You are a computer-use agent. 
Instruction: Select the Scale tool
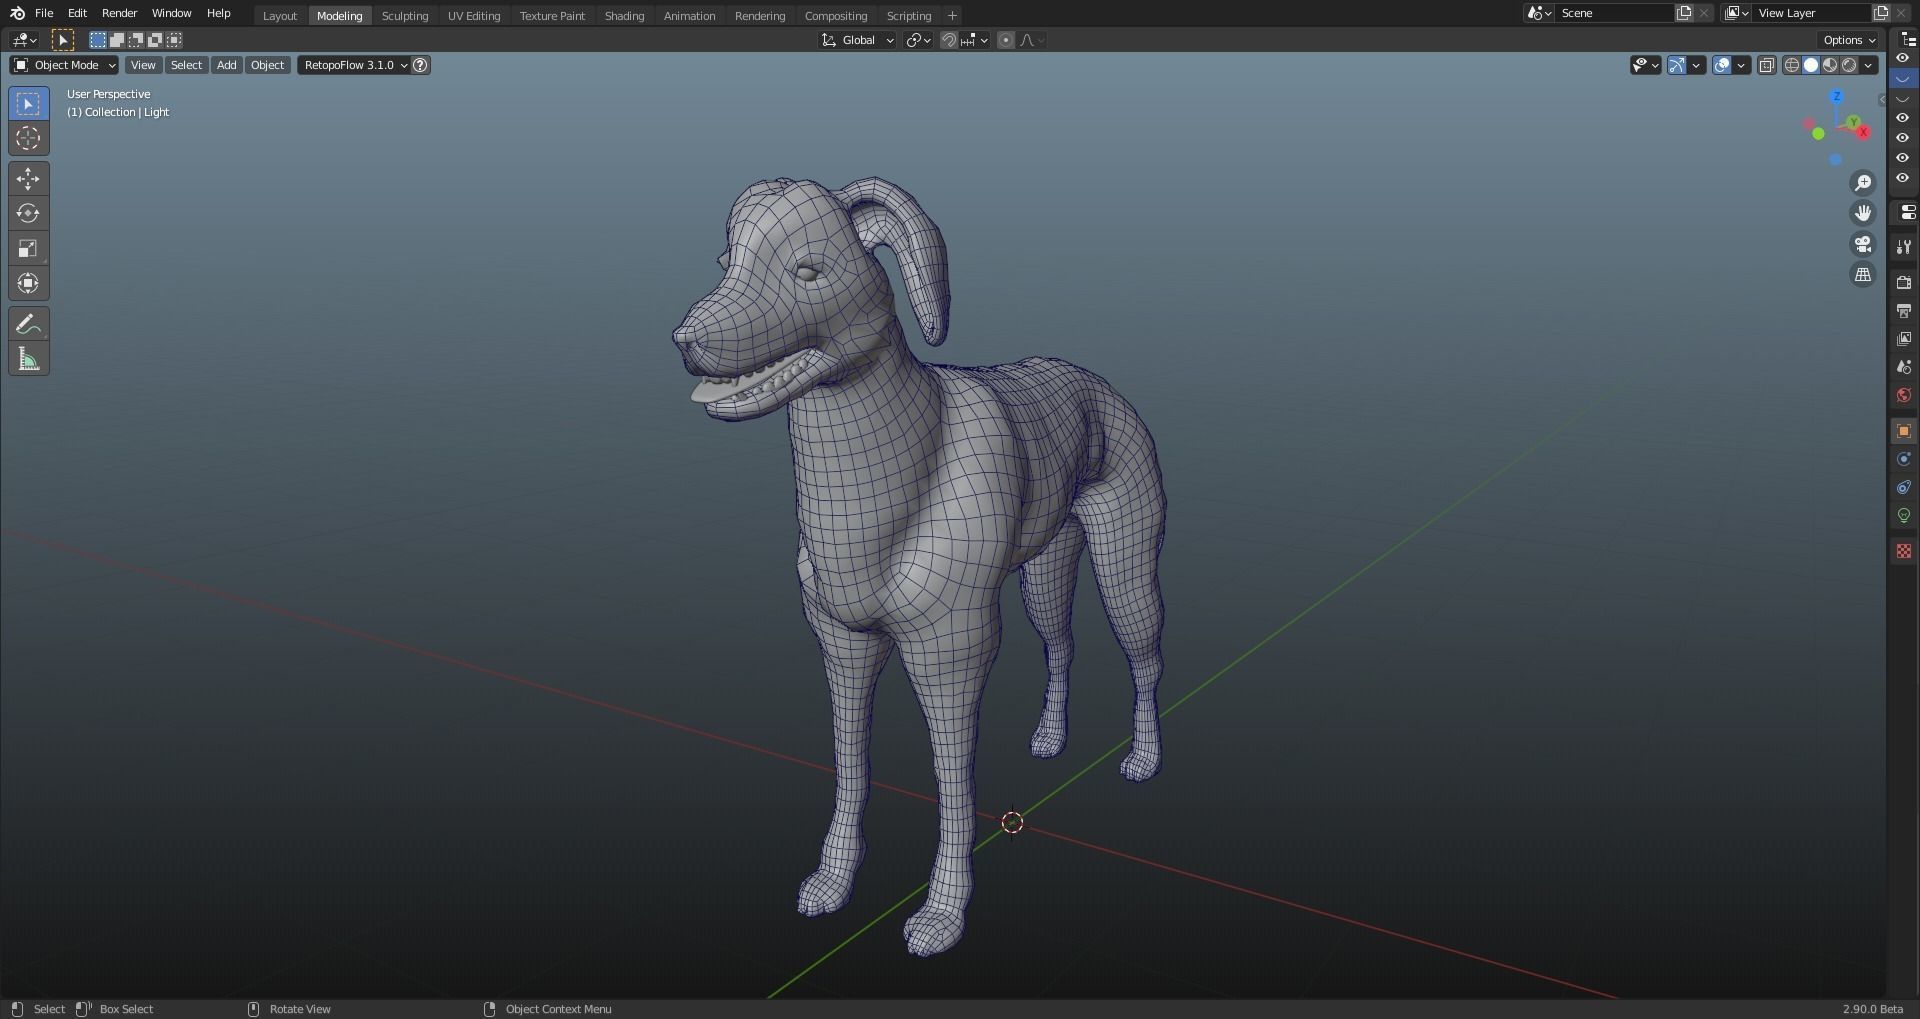click(x=28, y=248)
